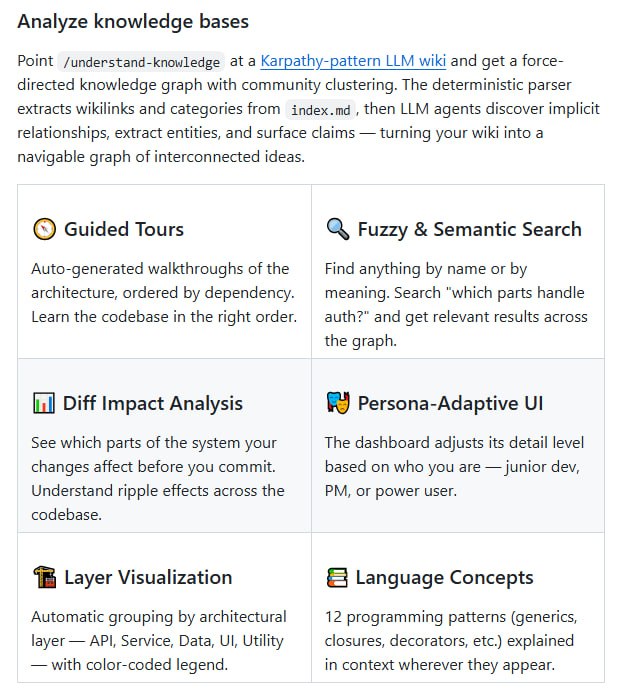Click the dashboard adjusts its detail level text
The image size is (636, 697).
[x=454, y=466]
